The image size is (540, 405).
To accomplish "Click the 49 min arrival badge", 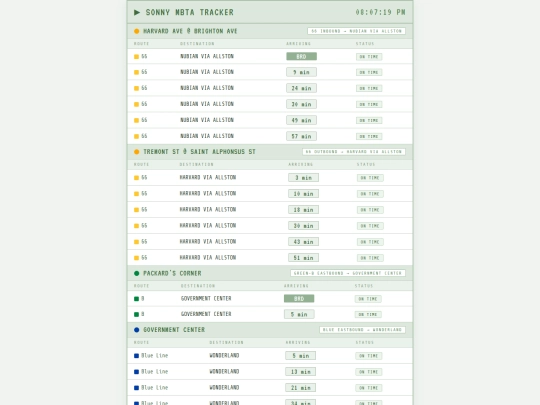I will 301,120.
